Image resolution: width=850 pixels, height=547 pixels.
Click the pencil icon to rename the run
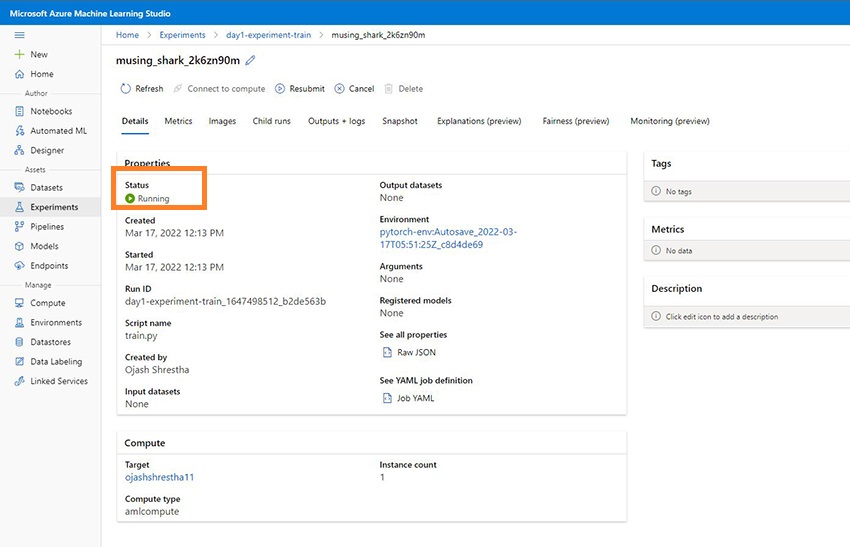[250, 60]
